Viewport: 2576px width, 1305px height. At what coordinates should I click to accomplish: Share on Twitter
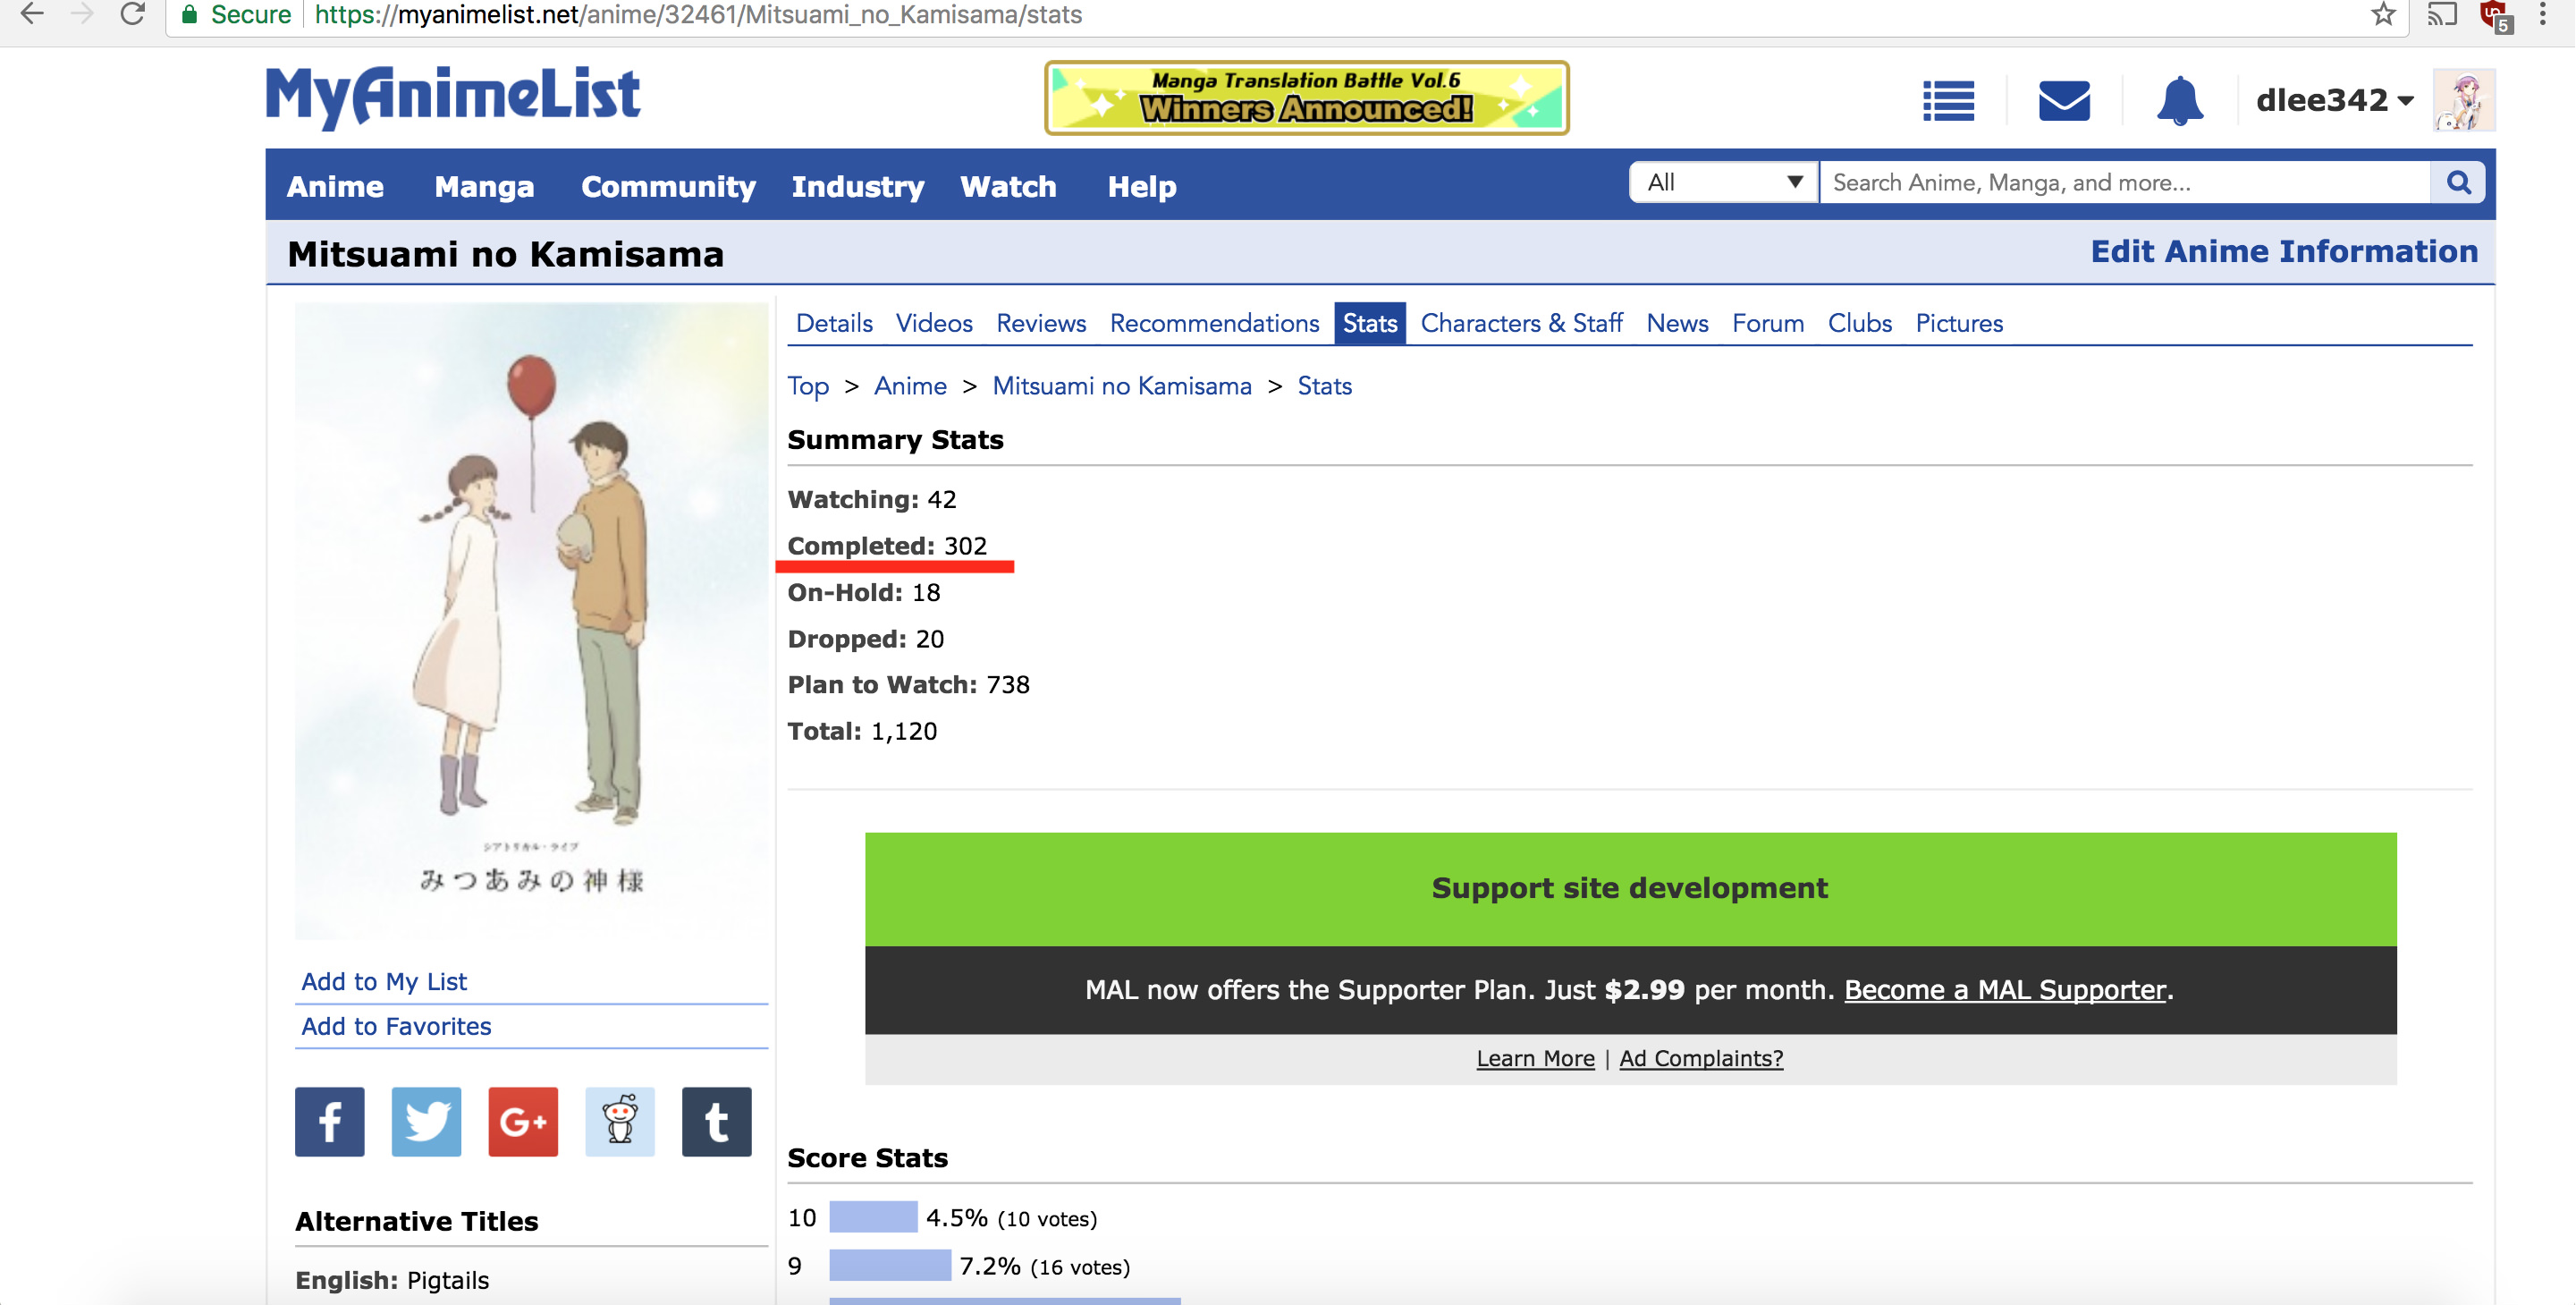(426, 1121)
